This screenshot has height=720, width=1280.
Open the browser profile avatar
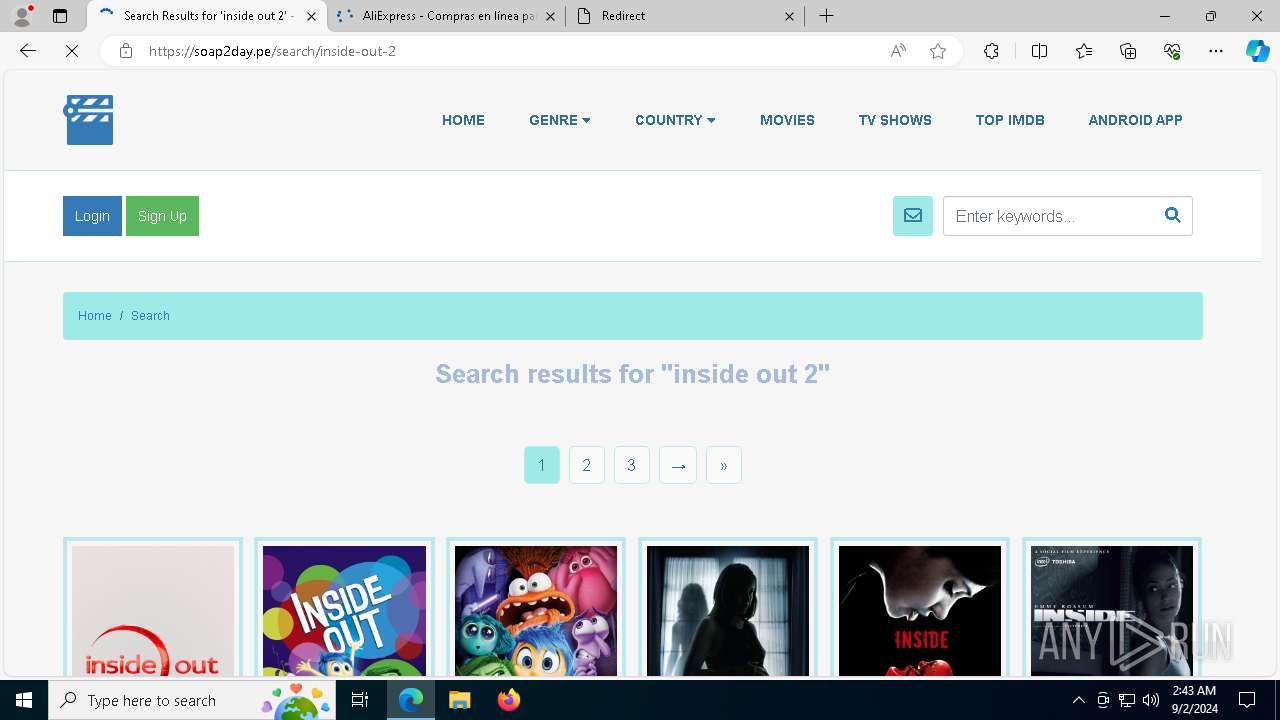[22, 16]
